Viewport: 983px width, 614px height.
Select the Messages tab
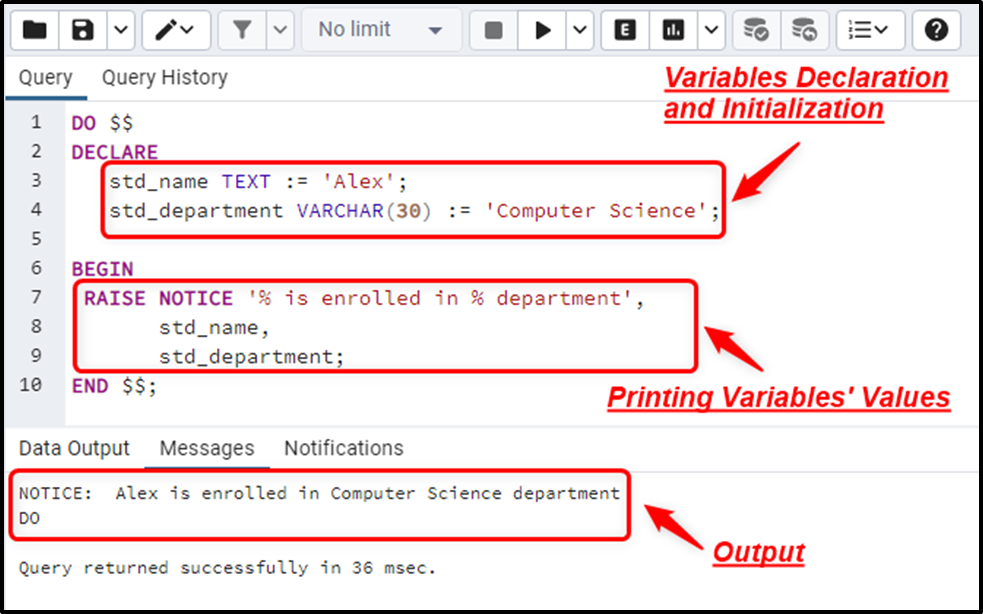207,448
